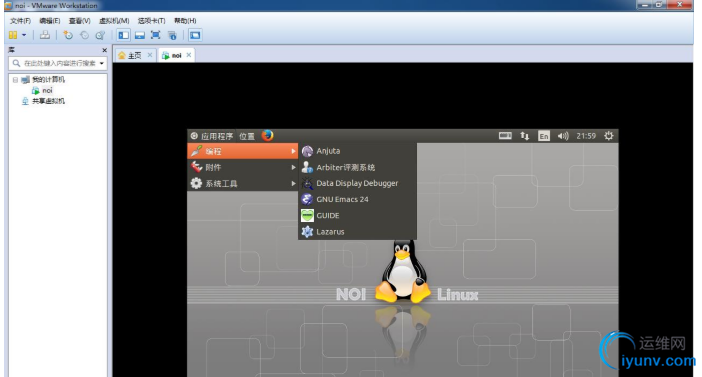The height and width of the screenshot is (377, 702).
Task: Open the power options arrow beside the pause button
Action: (24, 35)
